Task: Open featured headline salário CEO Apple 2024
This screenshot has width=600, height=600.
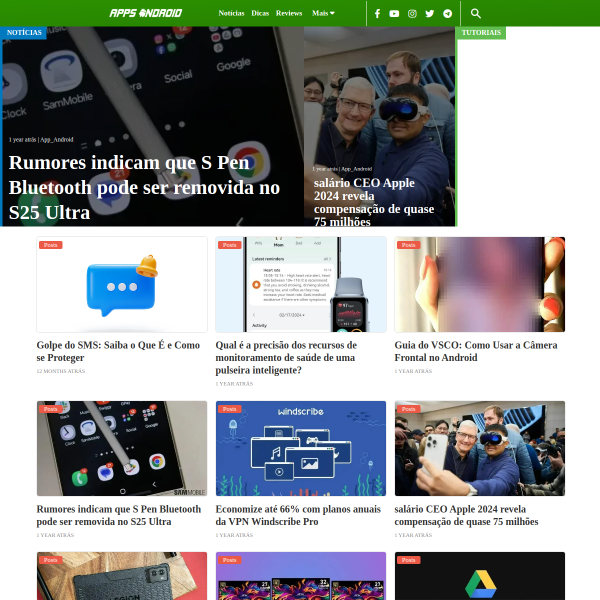Action: coord(374,202)
